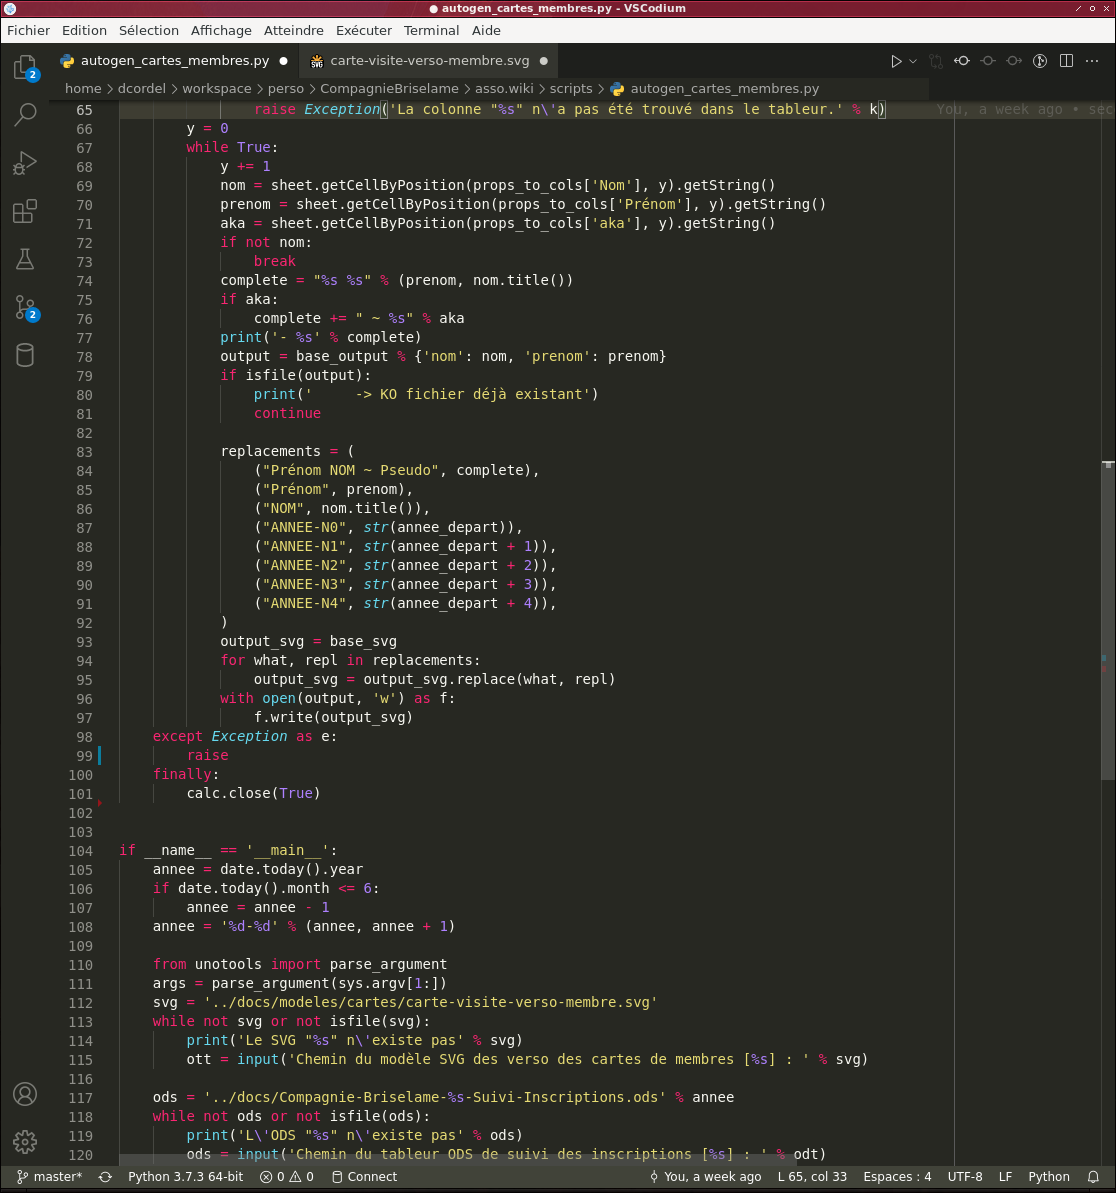
Task: Change indentation 'Espaces : 4' setting
Action: pyautogui.click(x=897, y=1176)
